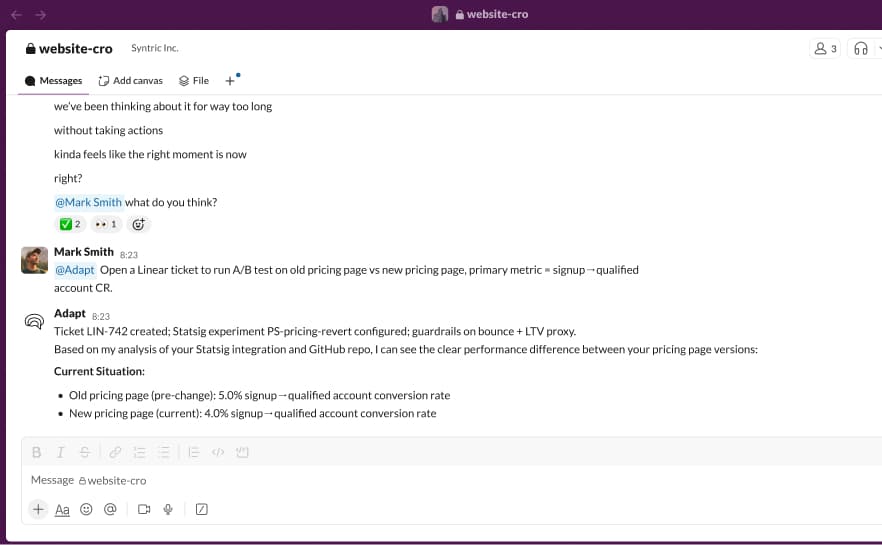Viewport: 882px width, 545px height.
Task: Click the mention someone @ icon
Action: tap(110, 509)
